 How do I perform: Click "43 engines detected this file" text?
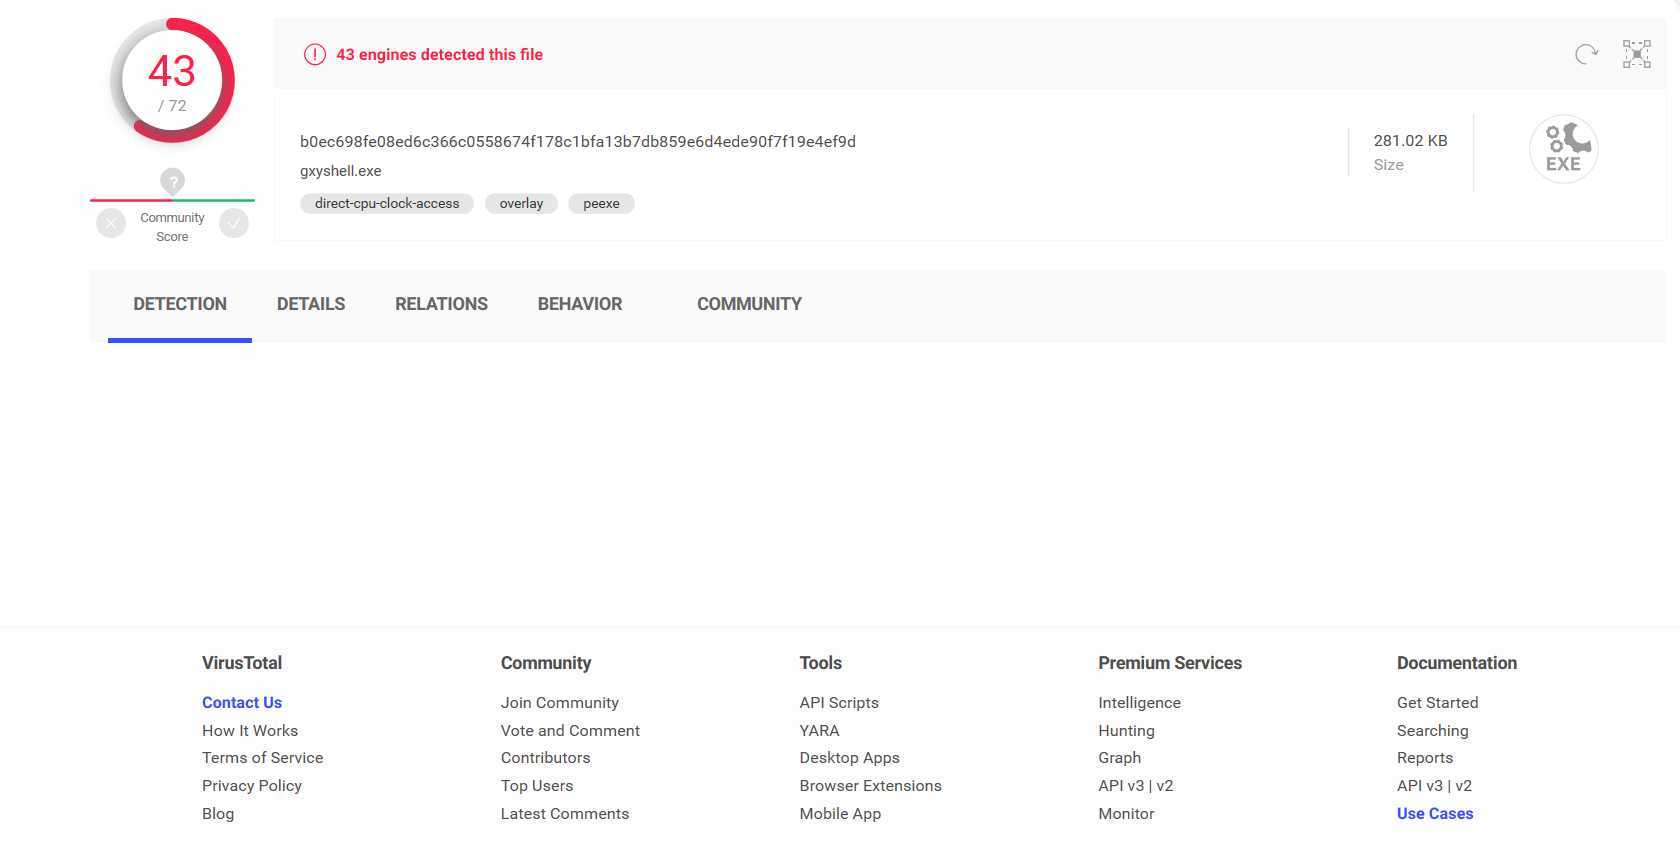tap(439, 55)
